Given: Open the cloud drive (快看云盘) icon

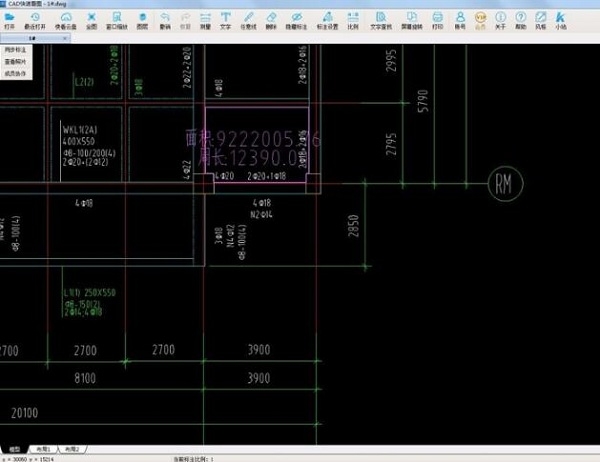Looking at the screenshot, I should coord(66,21).
